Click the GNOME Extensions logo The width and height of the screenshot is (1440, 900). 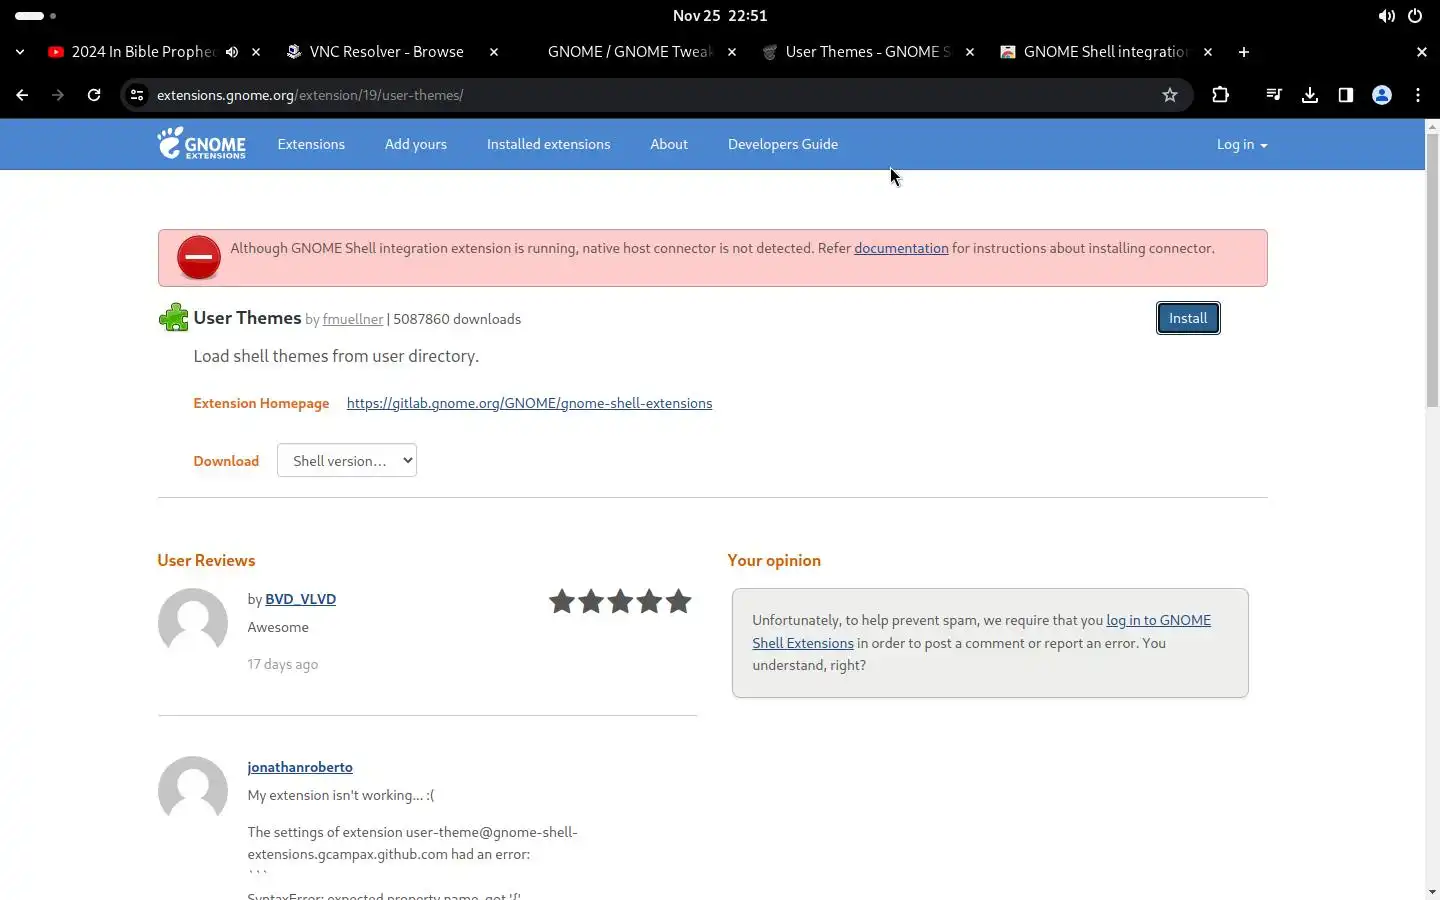point(201,143)
